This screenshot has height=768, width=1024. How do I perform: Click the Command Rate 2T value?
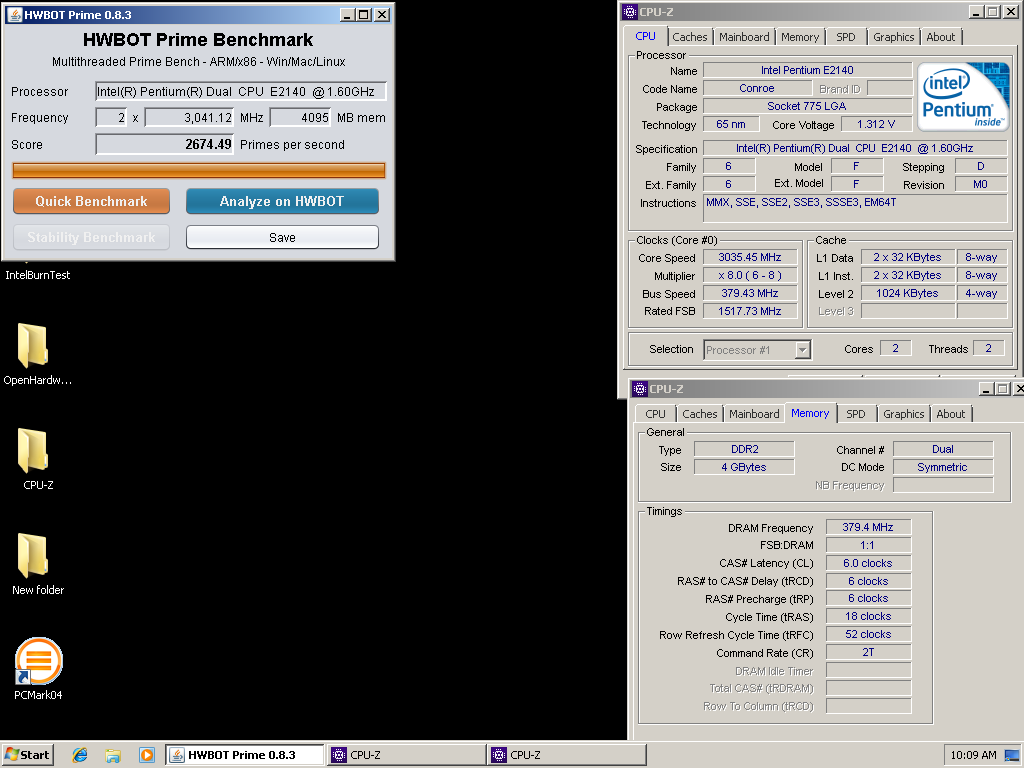(868, 652)
